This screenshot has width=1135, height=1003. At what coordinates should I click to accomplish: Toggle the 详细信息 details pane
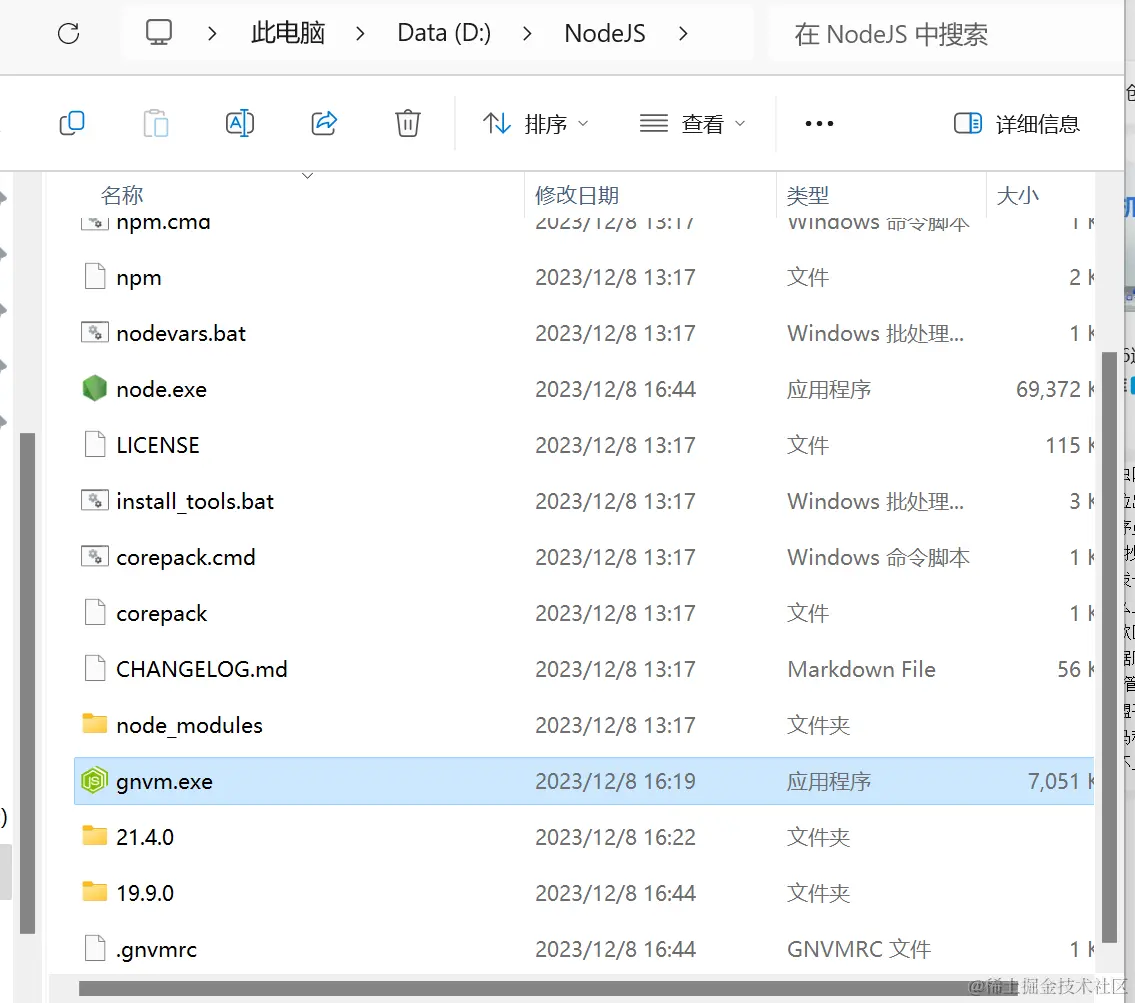coord(1016,124)
